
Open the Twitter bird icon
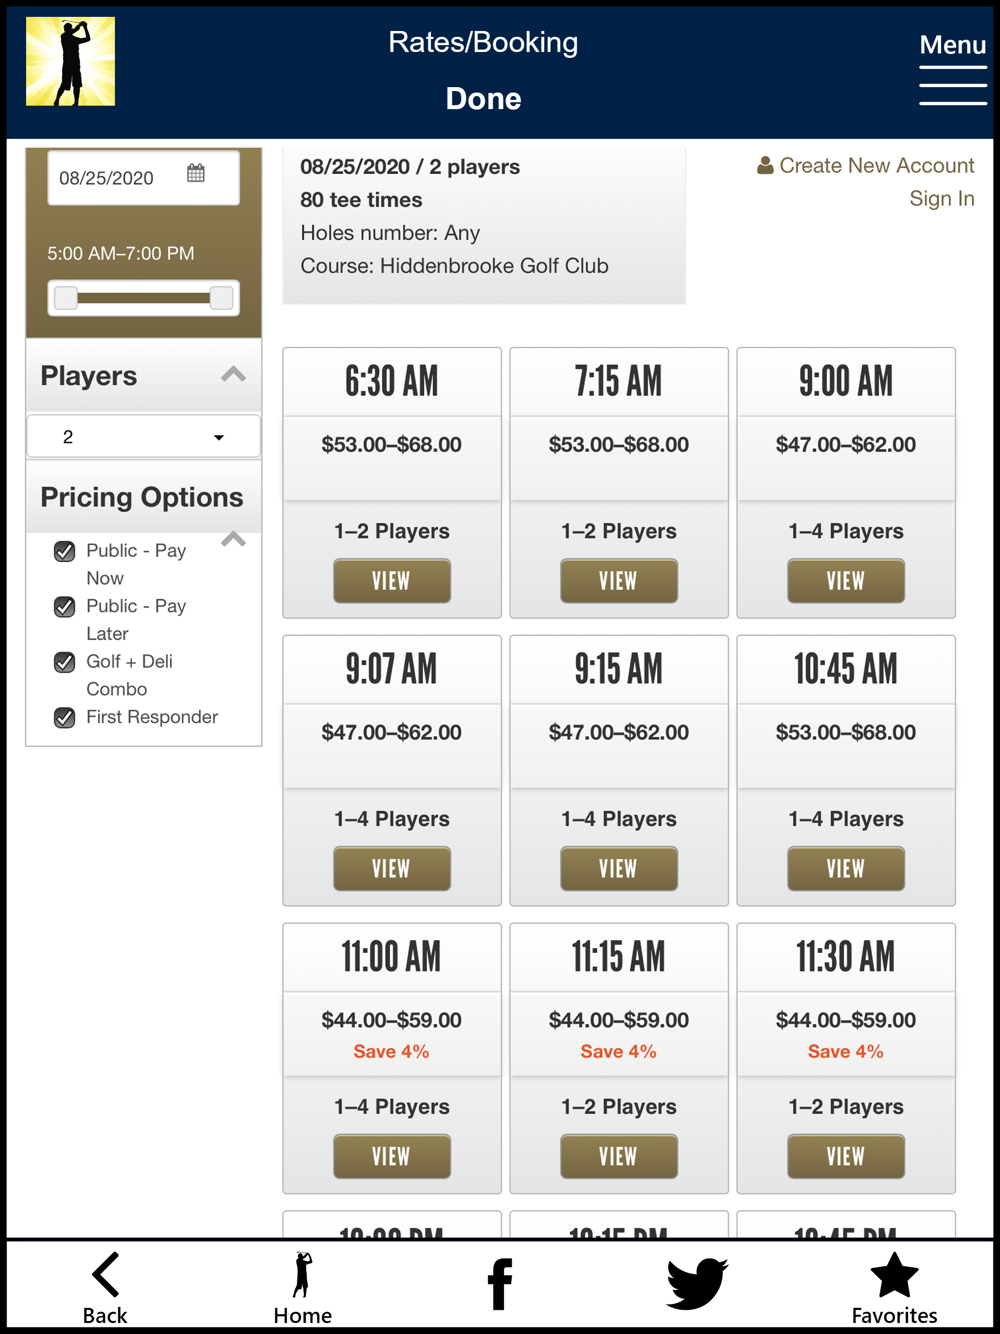(697, 1283)
